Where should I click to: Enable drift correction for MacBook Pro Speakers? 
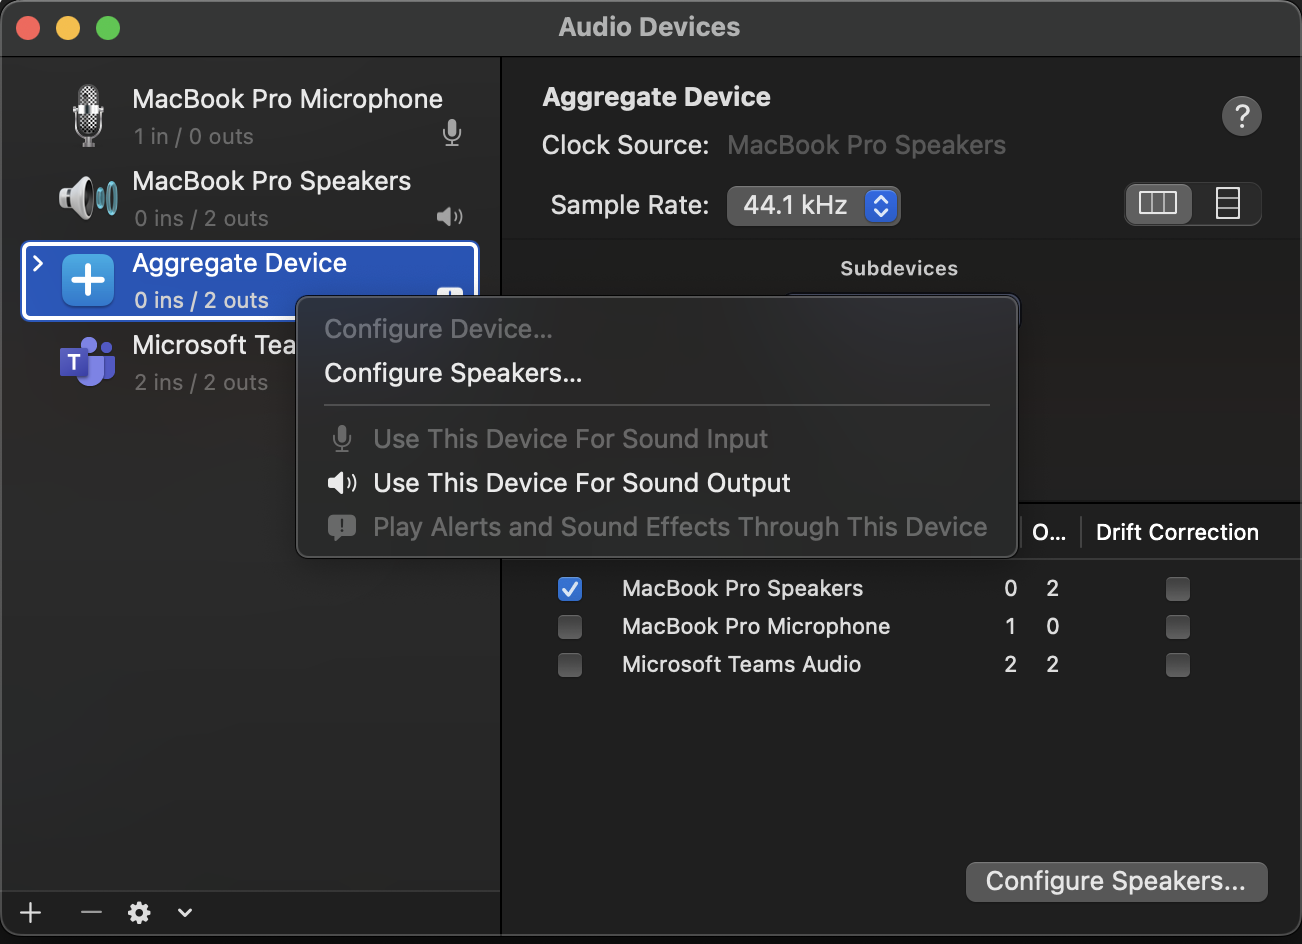[x=1177, y=589]
